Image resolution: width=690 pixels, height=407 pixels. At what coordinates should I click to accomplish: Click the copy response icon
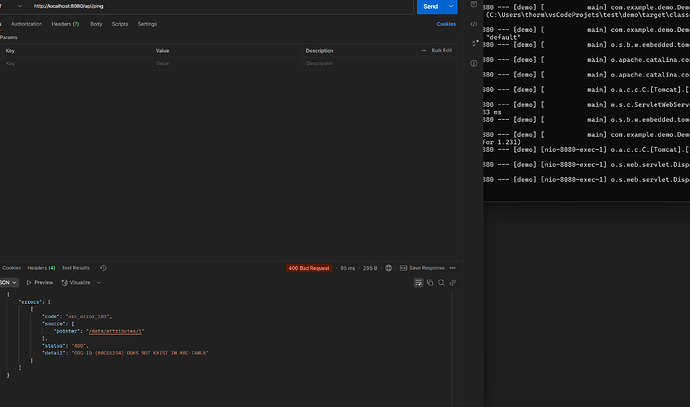tap(430, 283)
